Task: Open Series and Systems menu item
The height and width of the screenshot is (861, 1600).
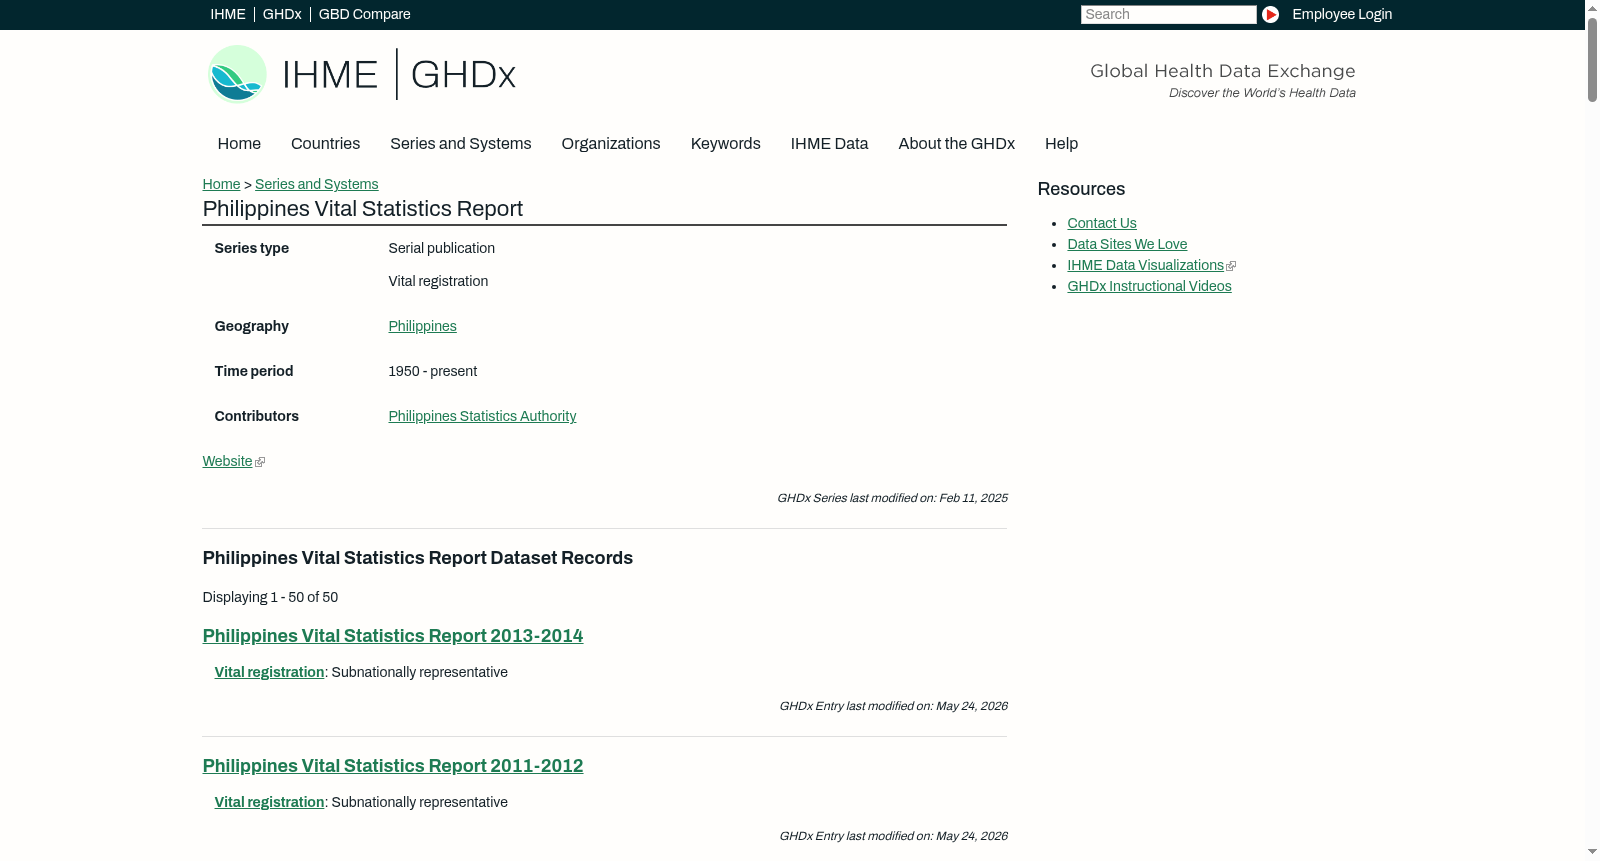Action: 460,144
